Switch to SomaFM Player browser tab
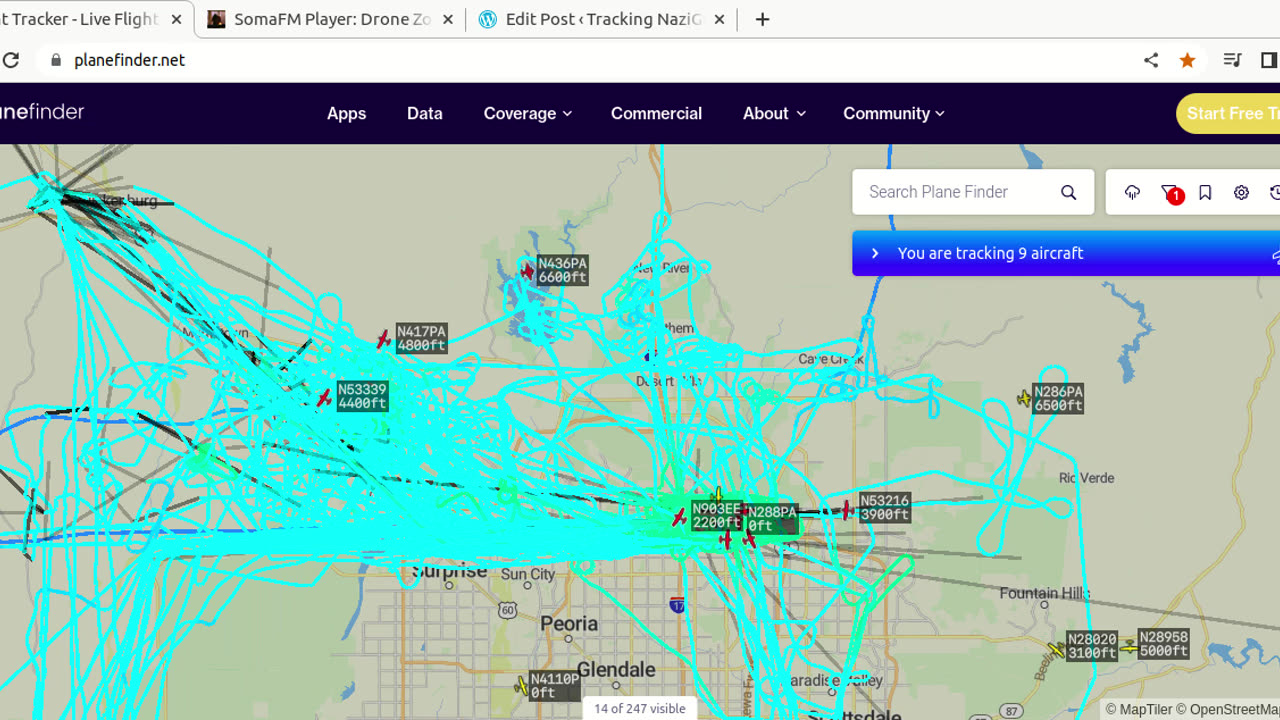The width and height of the screenshot is (1280, 720). (x=330, y=19)
